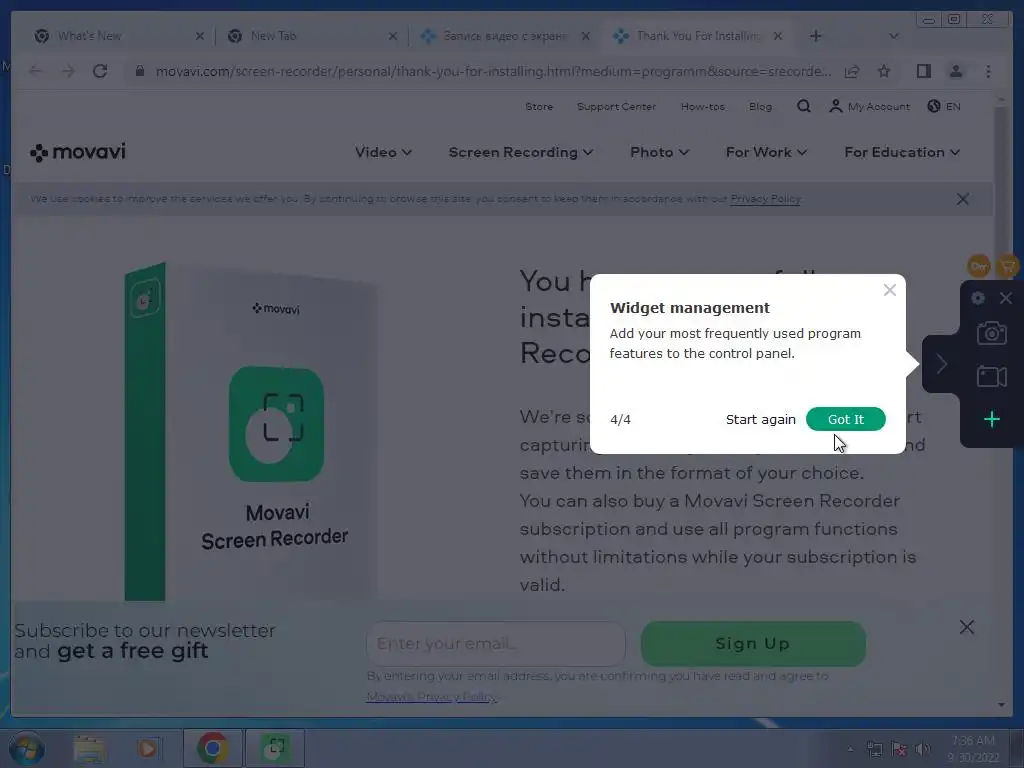
Task: Close the newsletter subscription banner
Action: click(x=967, y=627)
